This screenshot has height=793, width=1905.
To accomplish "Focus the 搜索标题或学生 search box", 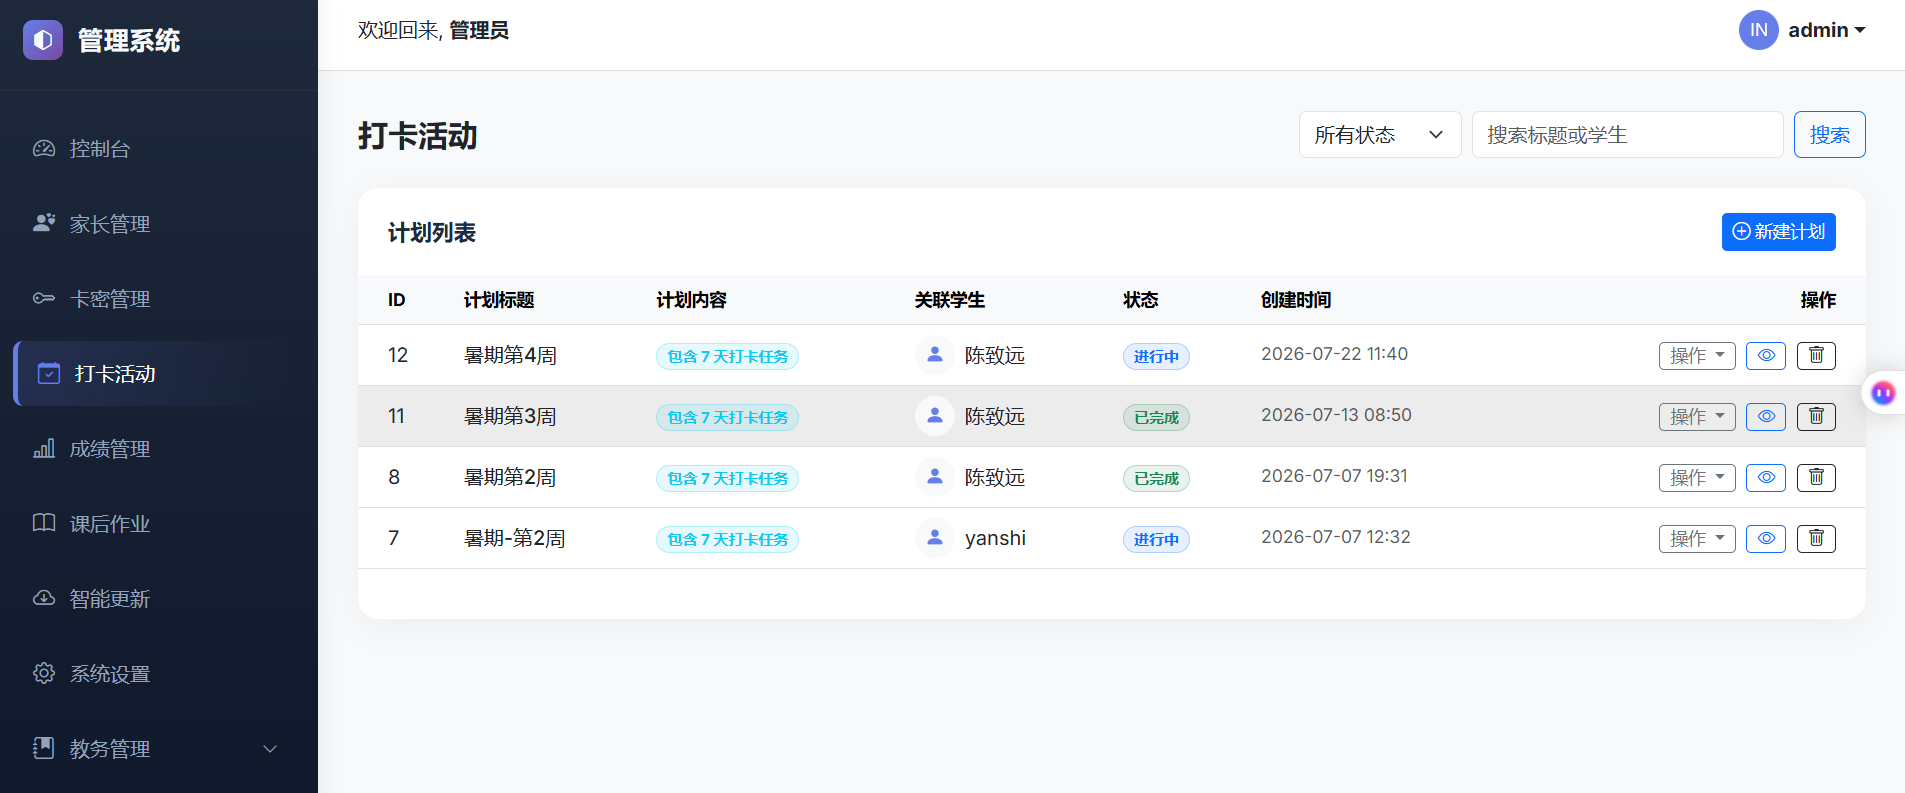I will click(1627, 135).
